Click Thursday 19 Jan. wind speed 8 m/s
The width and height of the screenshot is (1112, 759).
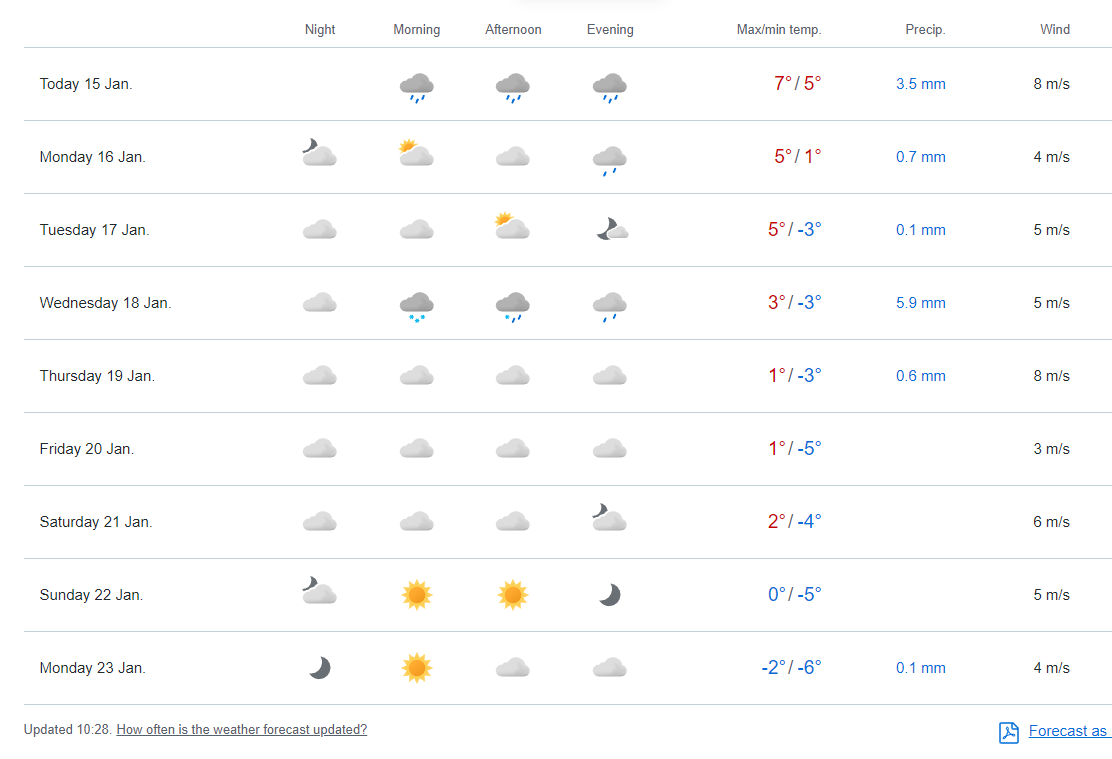1051,376
